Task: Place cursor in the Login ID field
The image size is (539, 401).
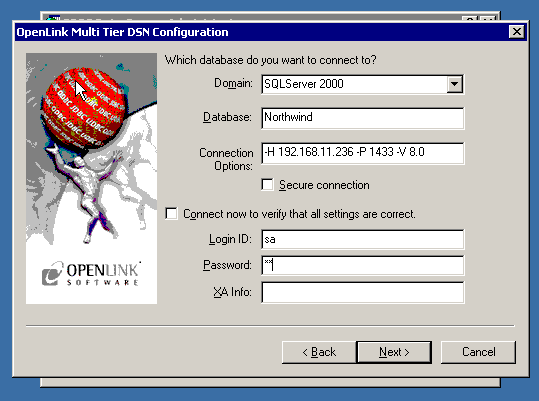Action: [x=362, y=239]
